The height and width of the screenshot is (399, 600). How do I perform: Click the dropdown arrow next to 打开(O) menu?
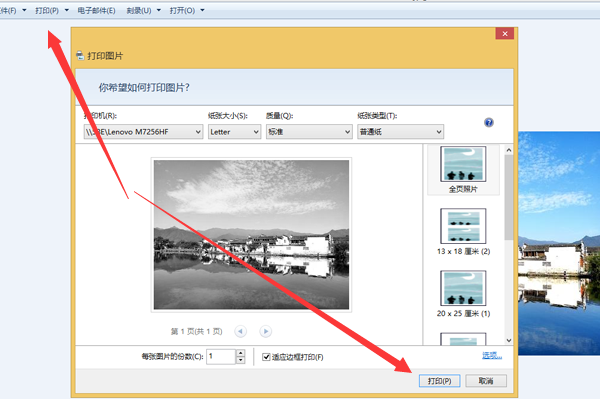coord(202,10)
